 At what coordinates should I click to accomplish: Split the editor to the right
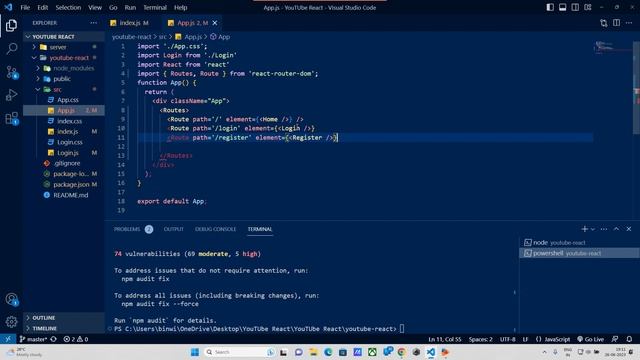(616, 23)
